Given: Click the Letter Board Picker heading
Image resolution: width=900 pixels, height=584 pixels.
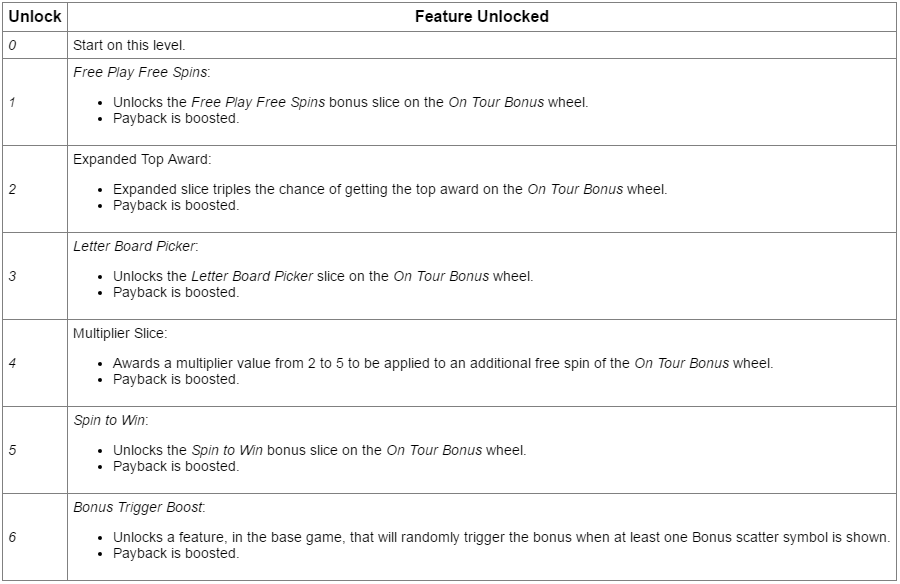Looking at the screenshot, I should click(x=135, y=246).
